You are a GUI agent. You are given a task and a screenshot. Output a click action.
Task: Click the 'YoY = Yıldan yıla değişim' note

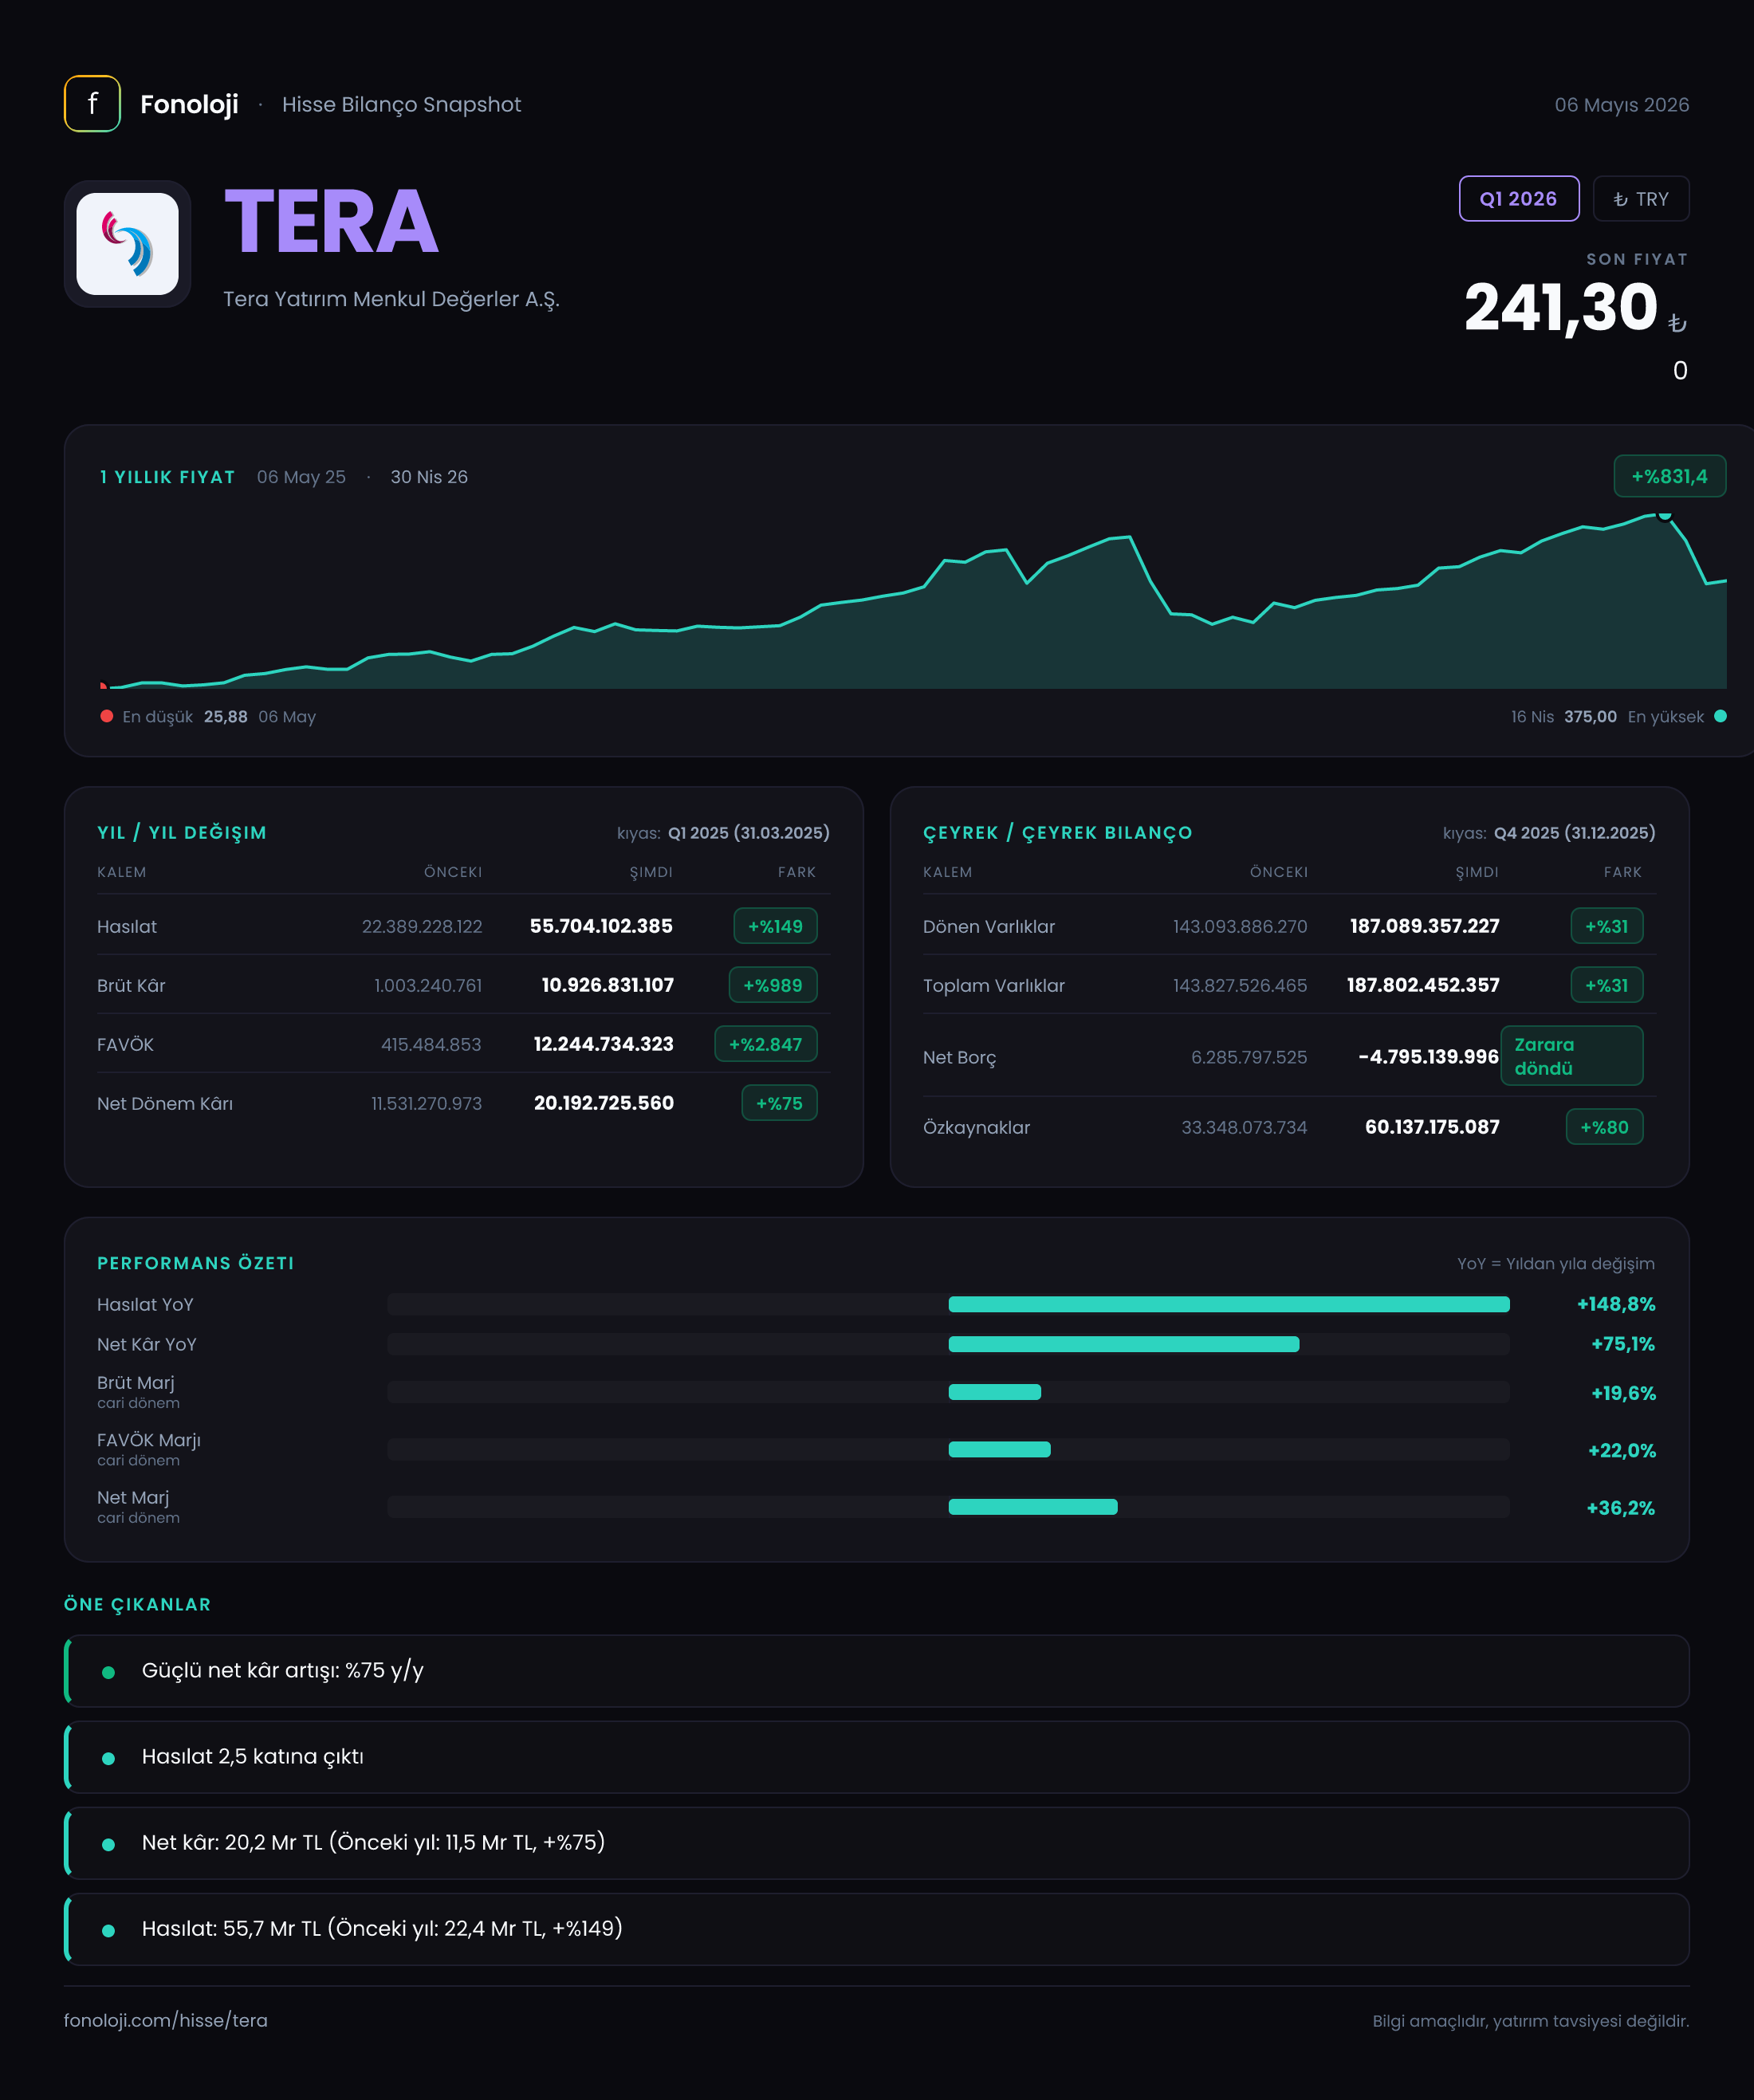click(x=1556, y=1264)
